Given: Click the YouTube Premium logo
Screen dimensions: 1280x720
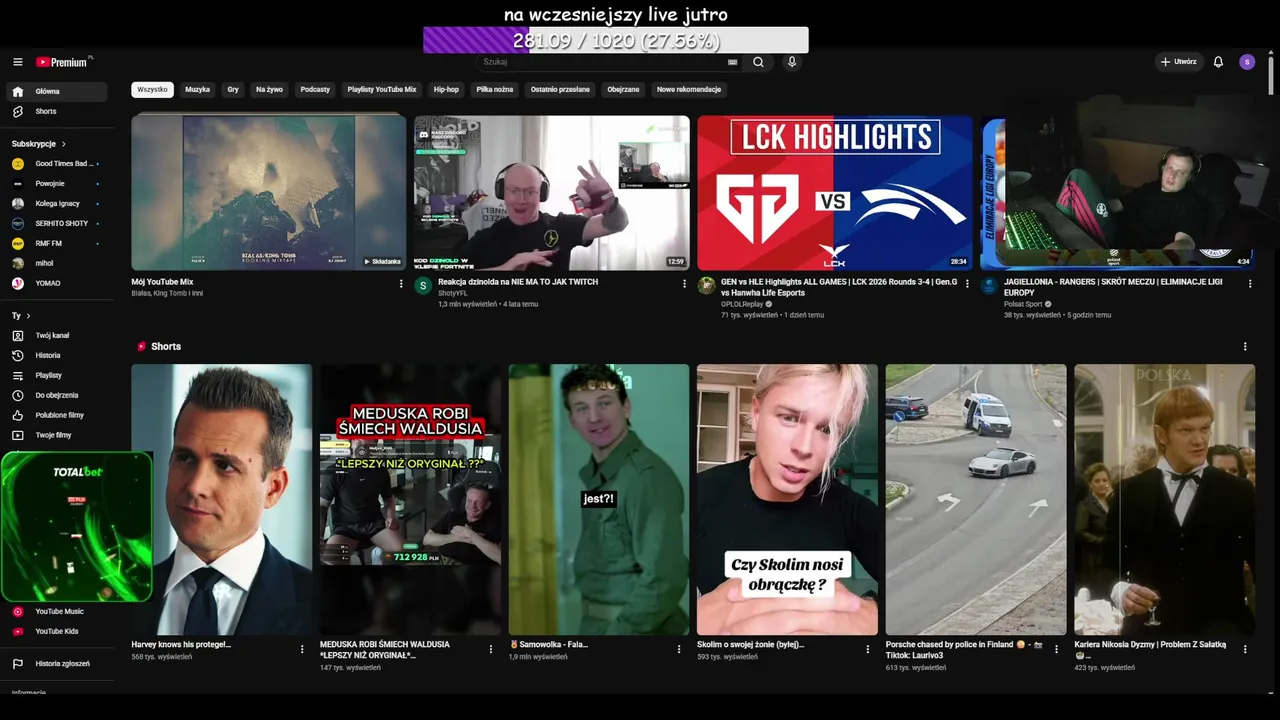Looking at the screenshot, I should click(x=64, y=62).
